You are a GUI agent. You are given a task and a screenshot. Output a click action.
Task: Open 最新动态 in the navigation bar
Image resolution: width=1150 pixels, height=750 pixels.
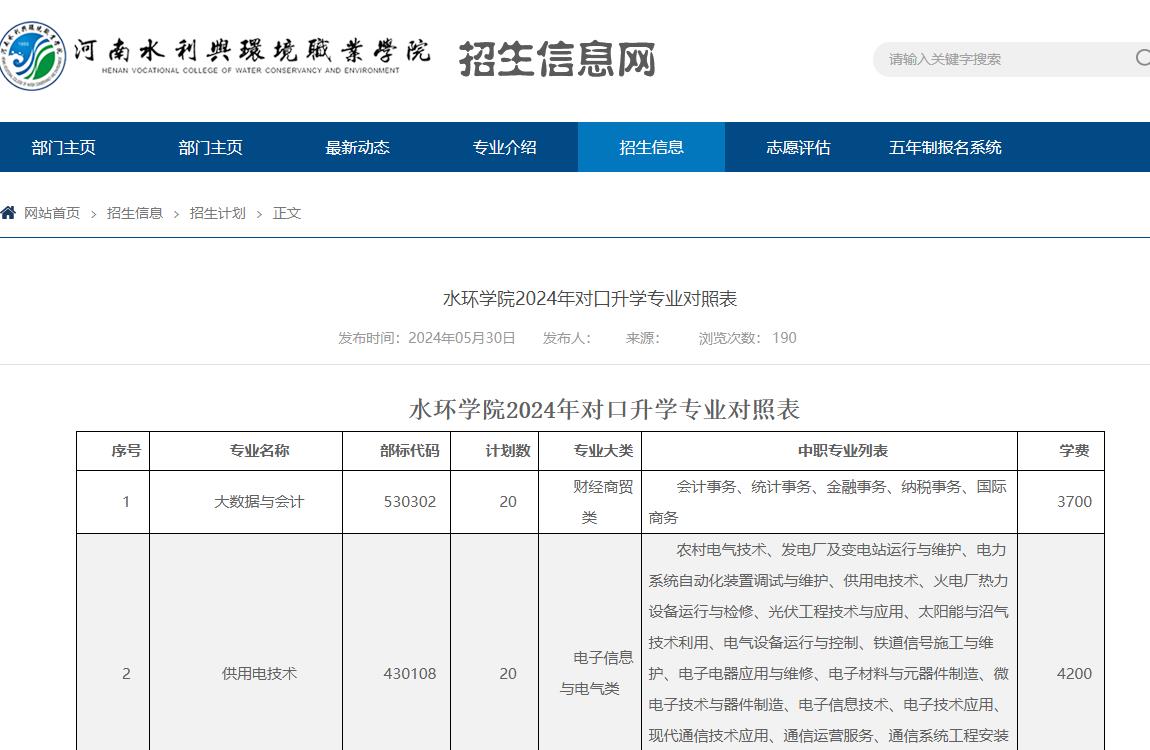click(x=358, y=147)
